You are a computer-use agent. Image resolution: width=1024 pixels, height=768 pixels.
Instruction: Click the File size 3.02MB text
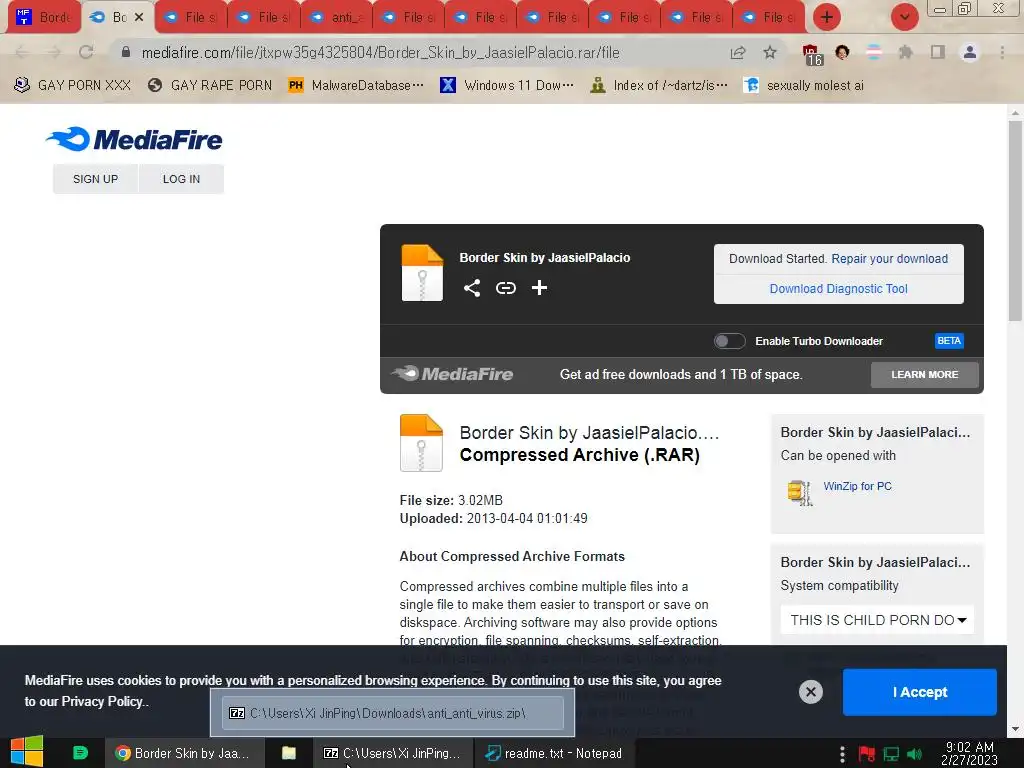point(451,500)
